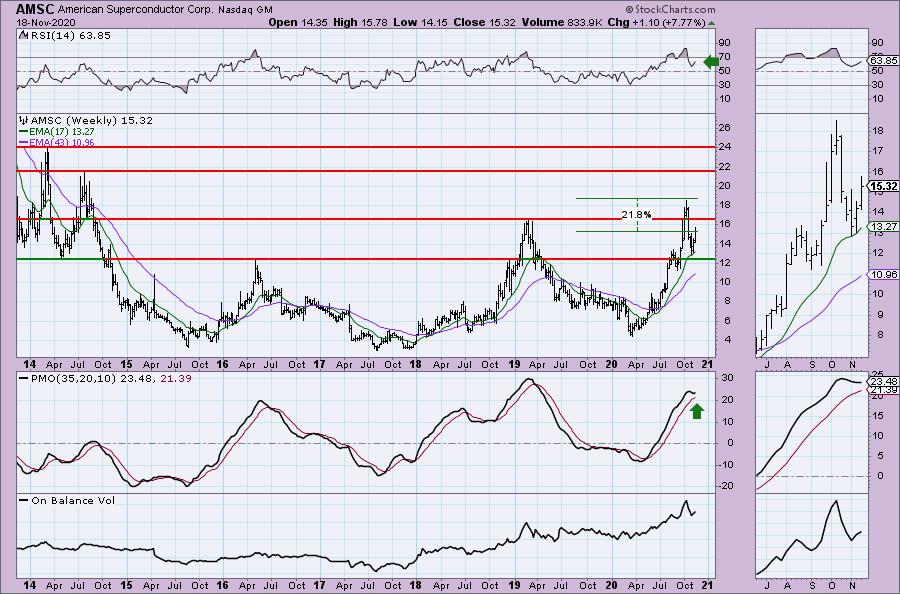The image size is (900, 594).
Task: Click the 15.32 price tag on right panel
Action: click(883, 186)
